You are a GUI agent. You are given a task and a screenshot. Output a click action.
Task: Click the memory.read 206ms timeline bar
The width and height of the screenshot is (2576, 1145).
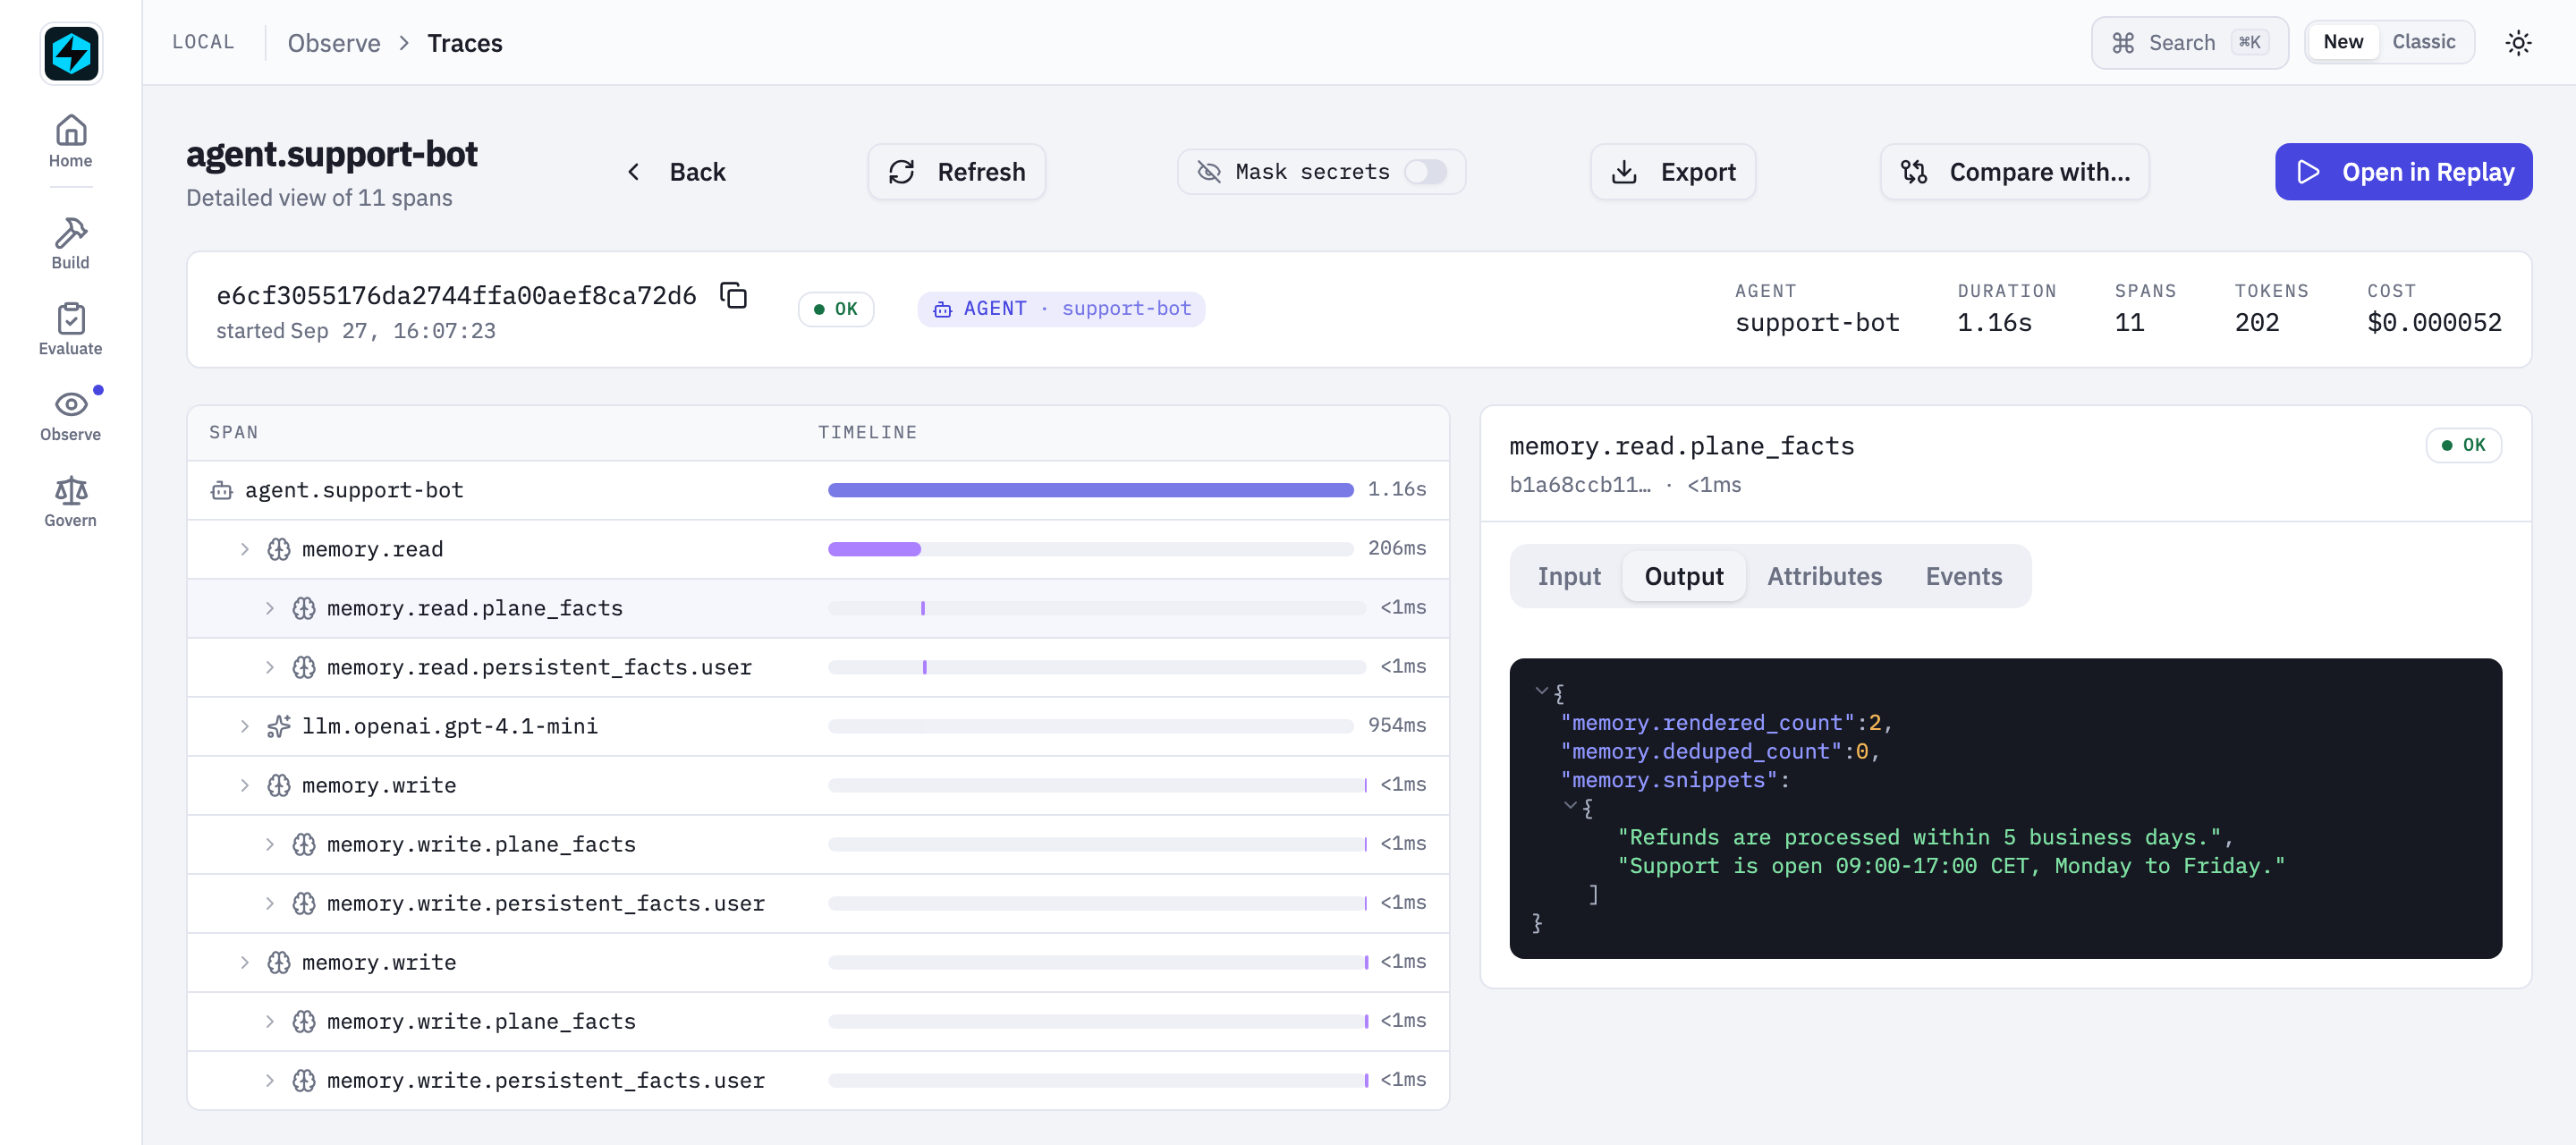pyautogui.click(x=874, y=549)
